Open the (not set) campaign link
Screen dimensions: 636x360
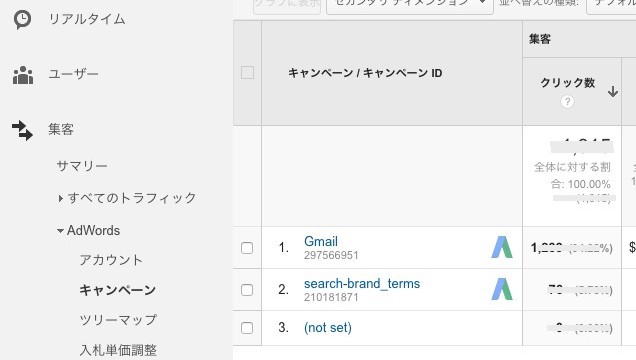(328, 328)
